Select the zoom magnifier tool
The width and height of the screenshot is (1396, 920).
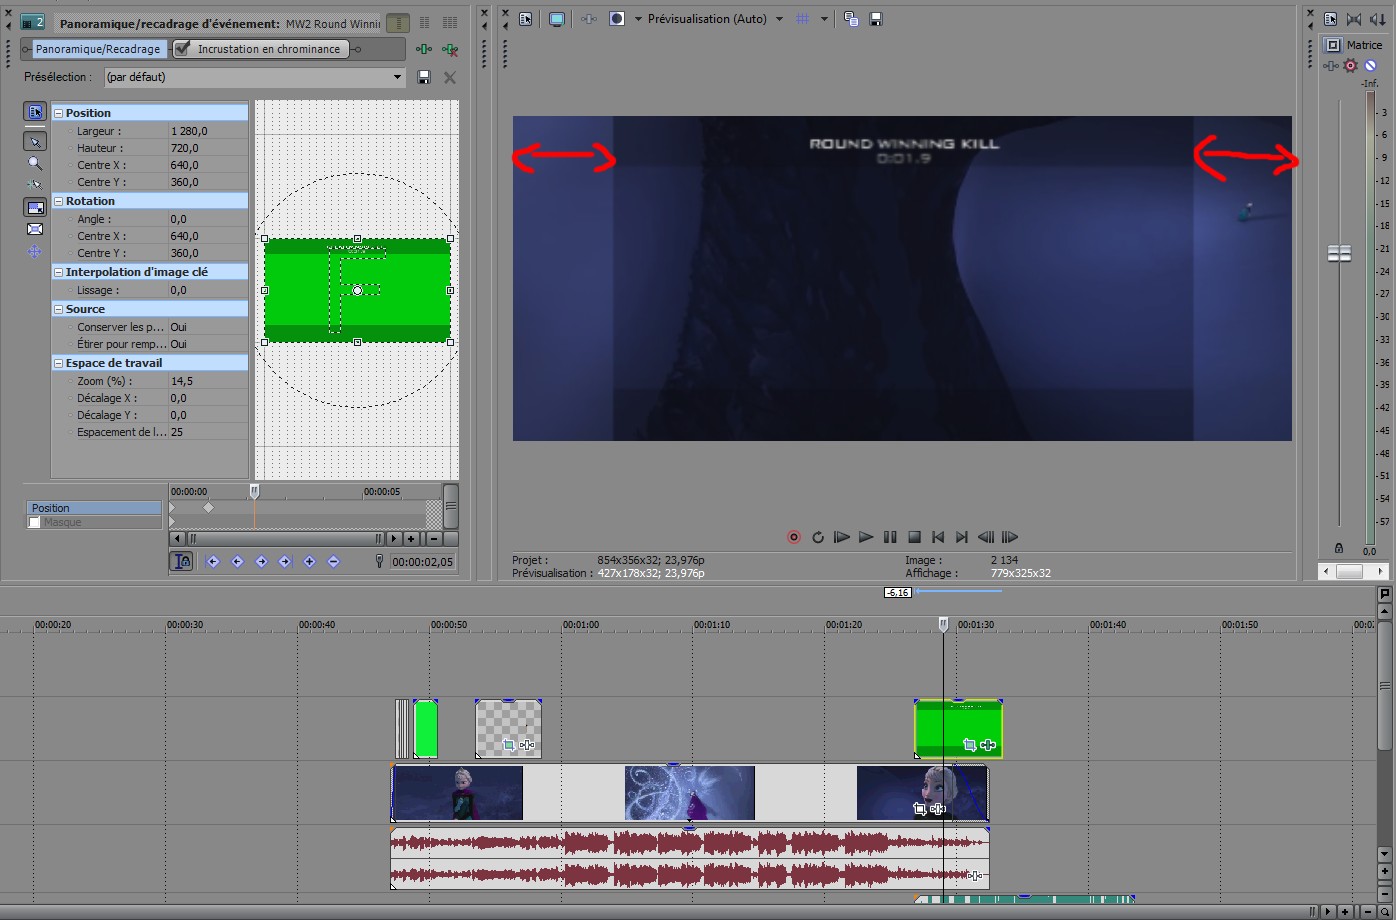click(x=34, y=163)
